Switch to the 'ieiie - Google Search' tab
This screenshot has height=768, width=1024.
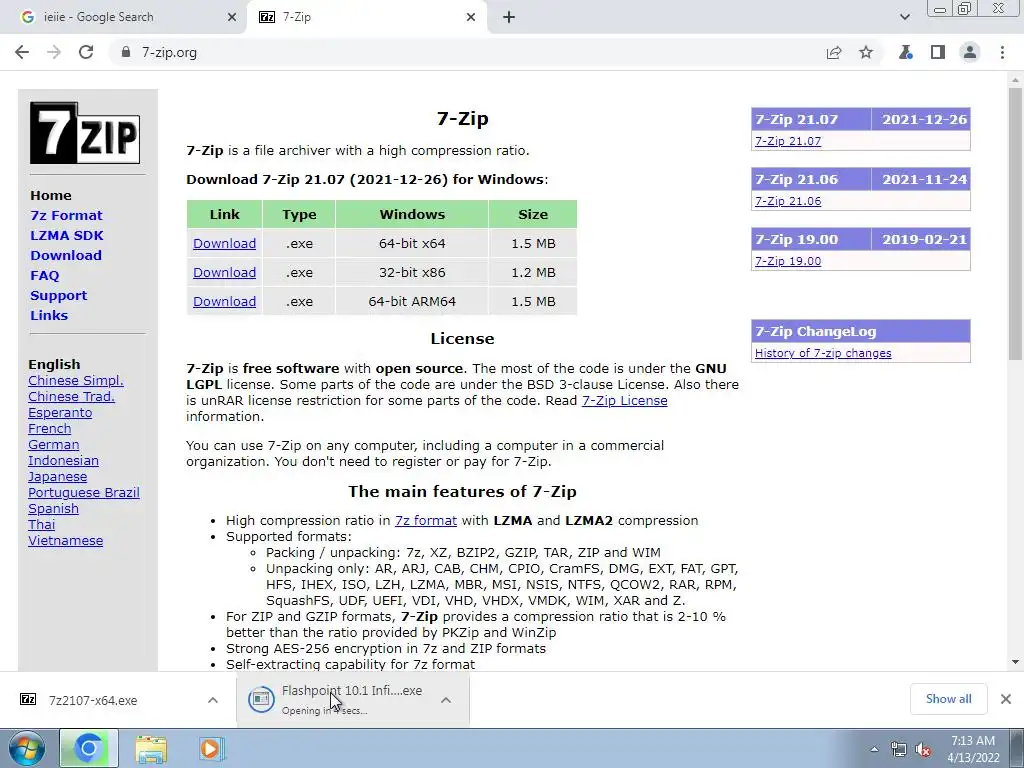pyautogui.click(x=123, y=18)
